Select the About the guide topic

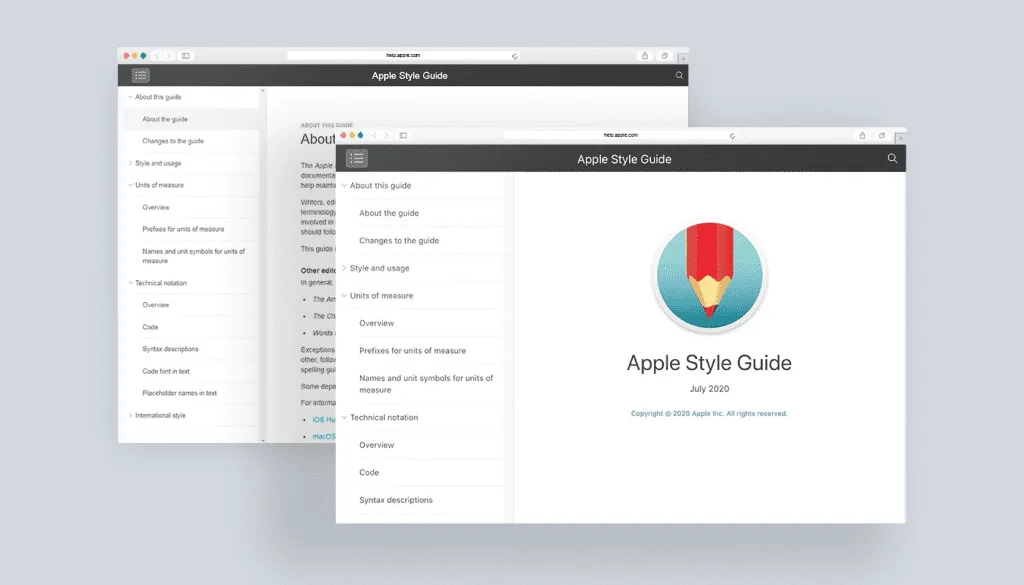click(x=391, y=212)
